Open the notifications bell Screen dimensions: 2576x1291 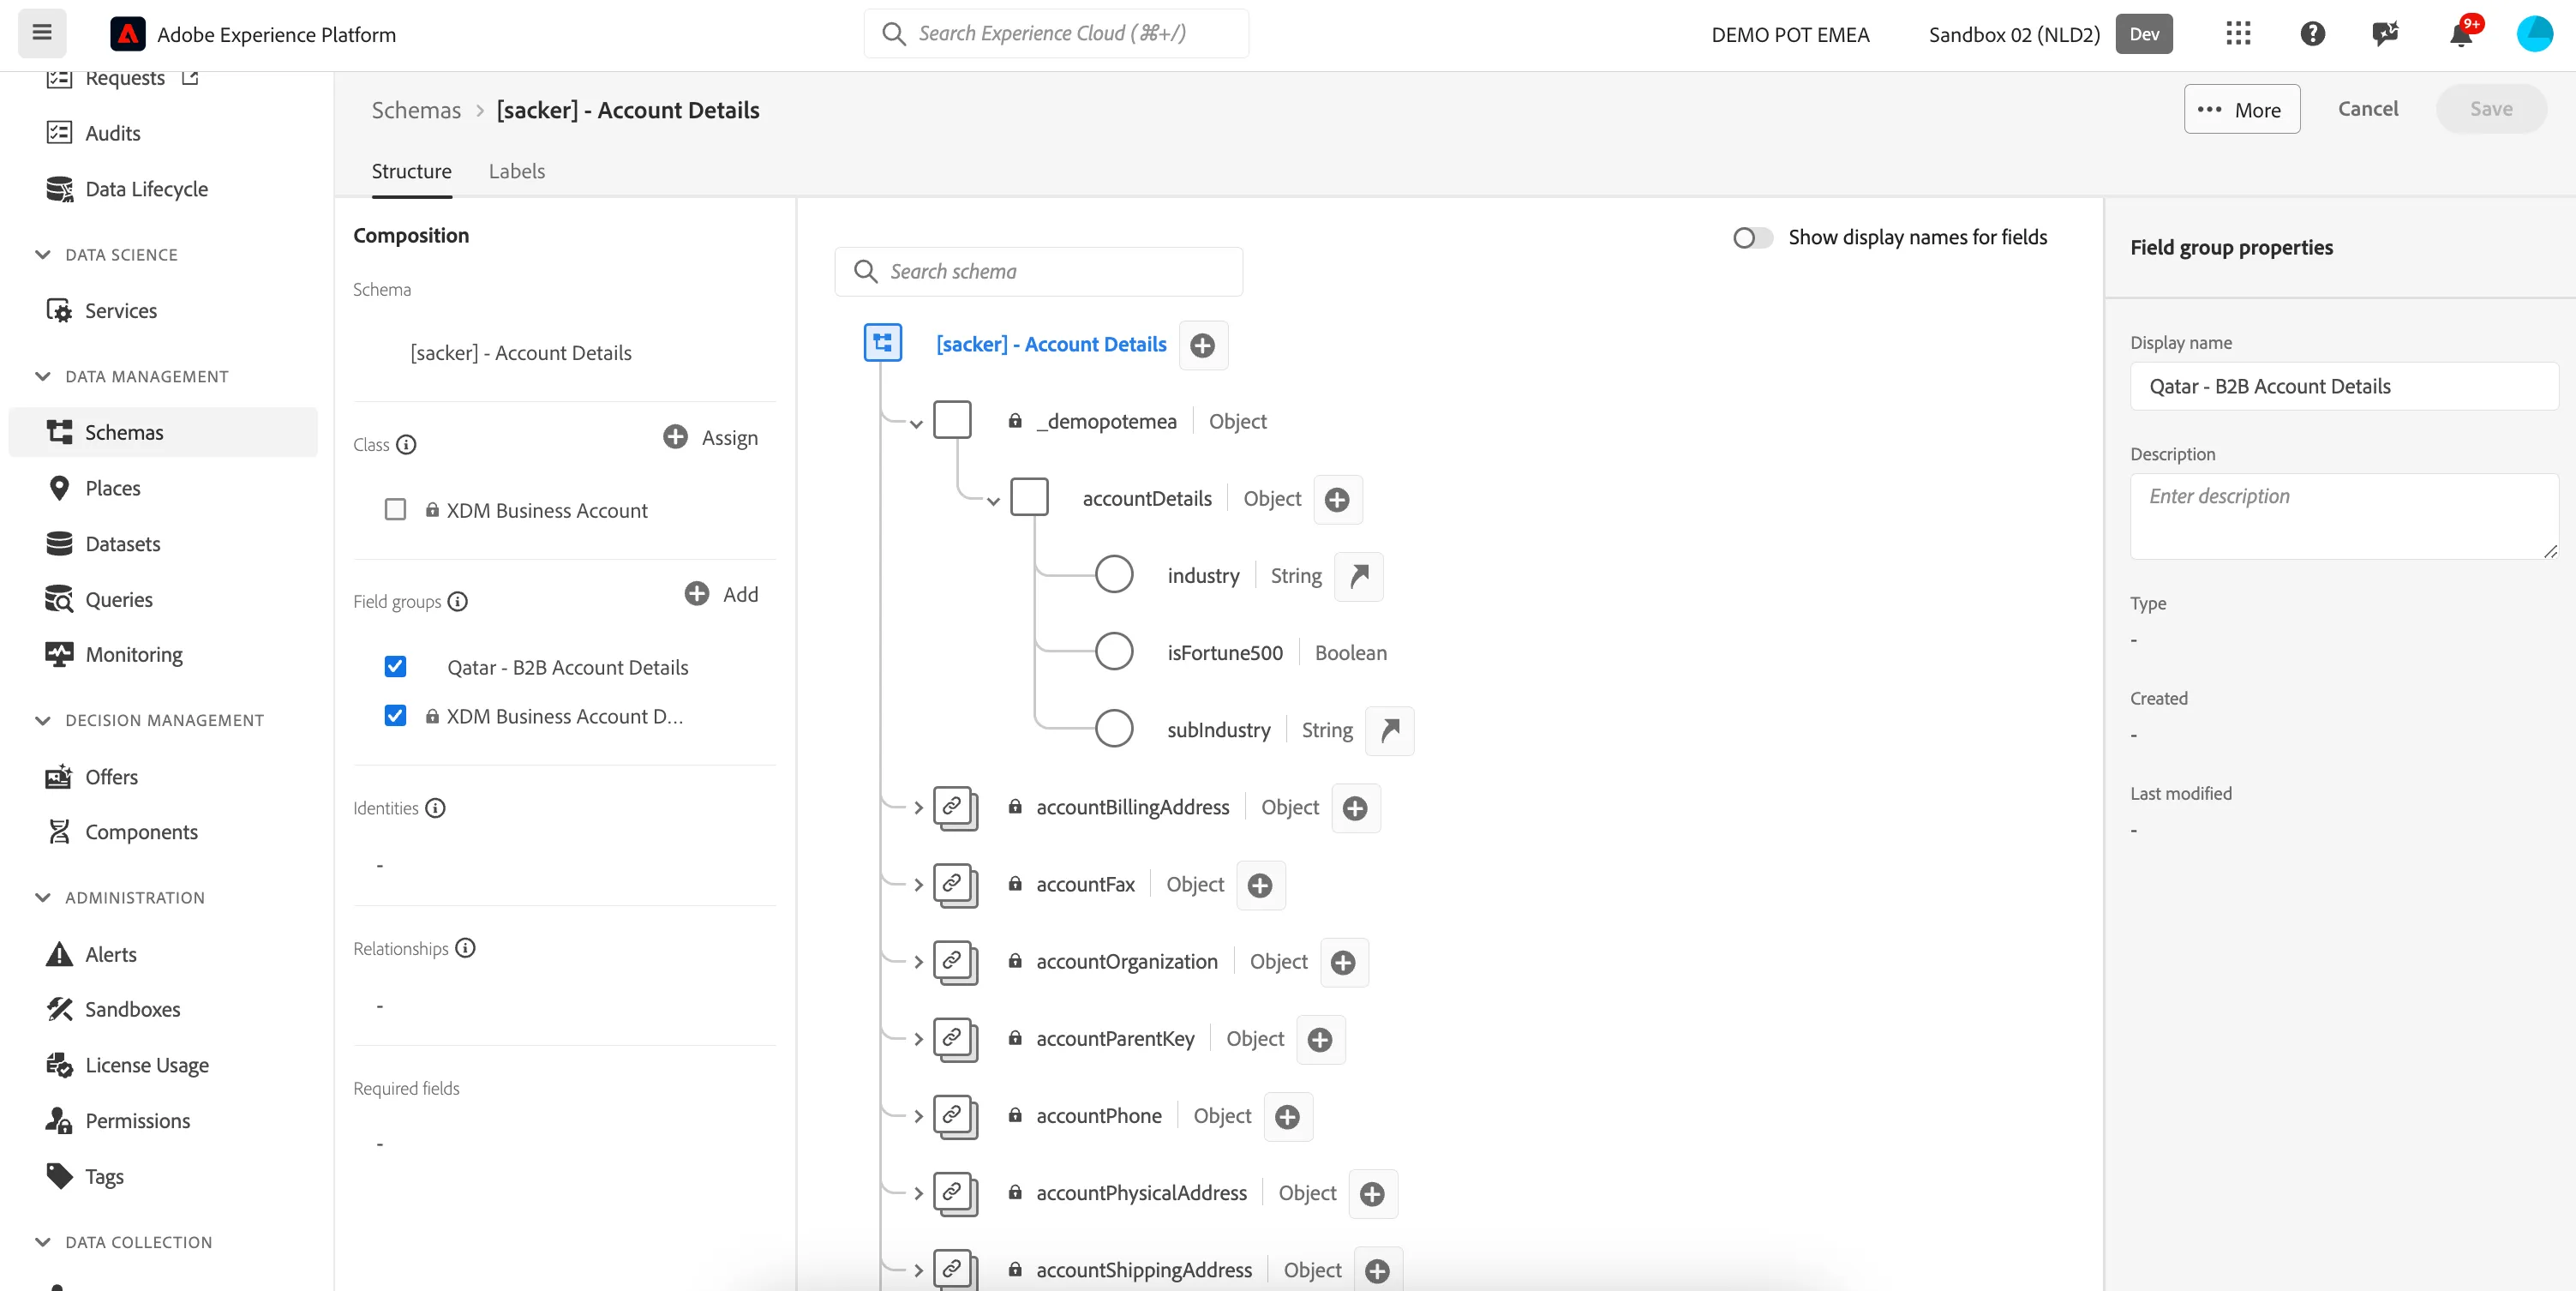(x=2461, y=34)
